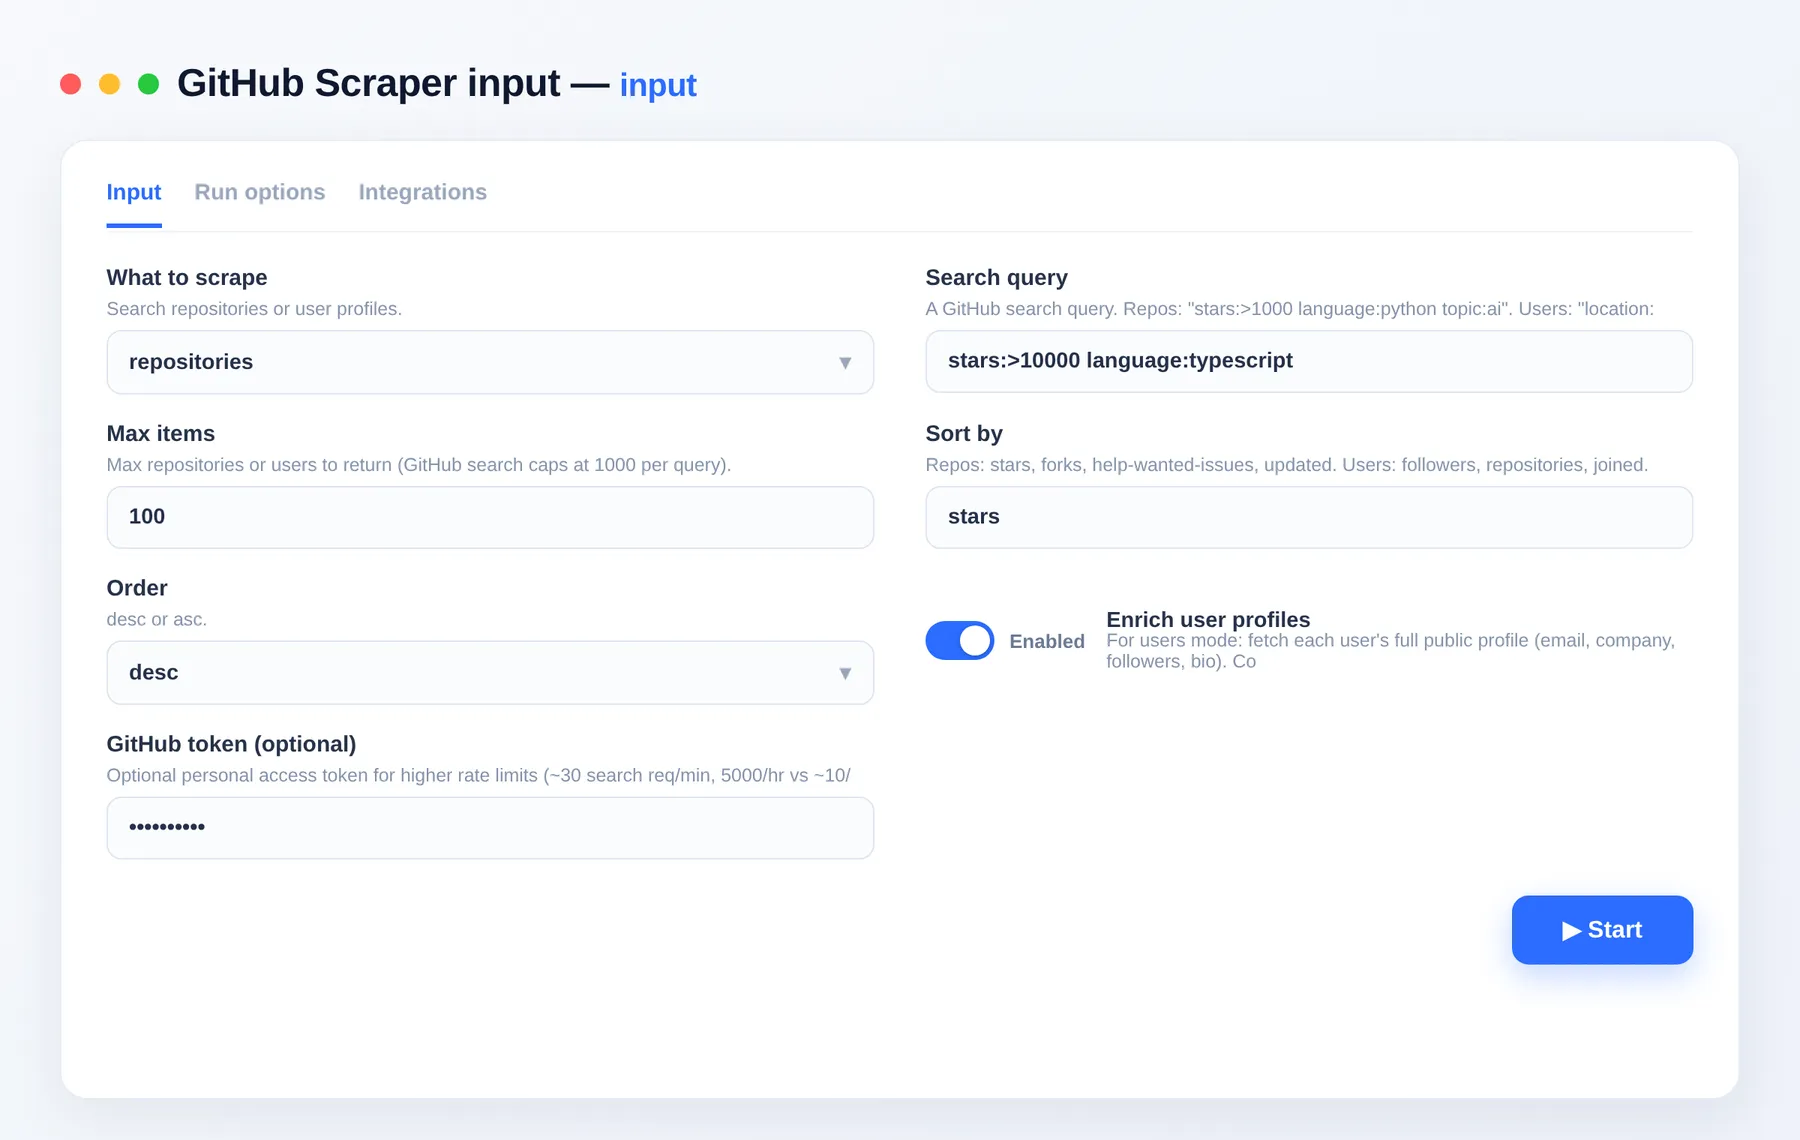
Task: Click the hint starting 'Optional personal access token'
Action: pyautogui.click(x=479, y=775)
